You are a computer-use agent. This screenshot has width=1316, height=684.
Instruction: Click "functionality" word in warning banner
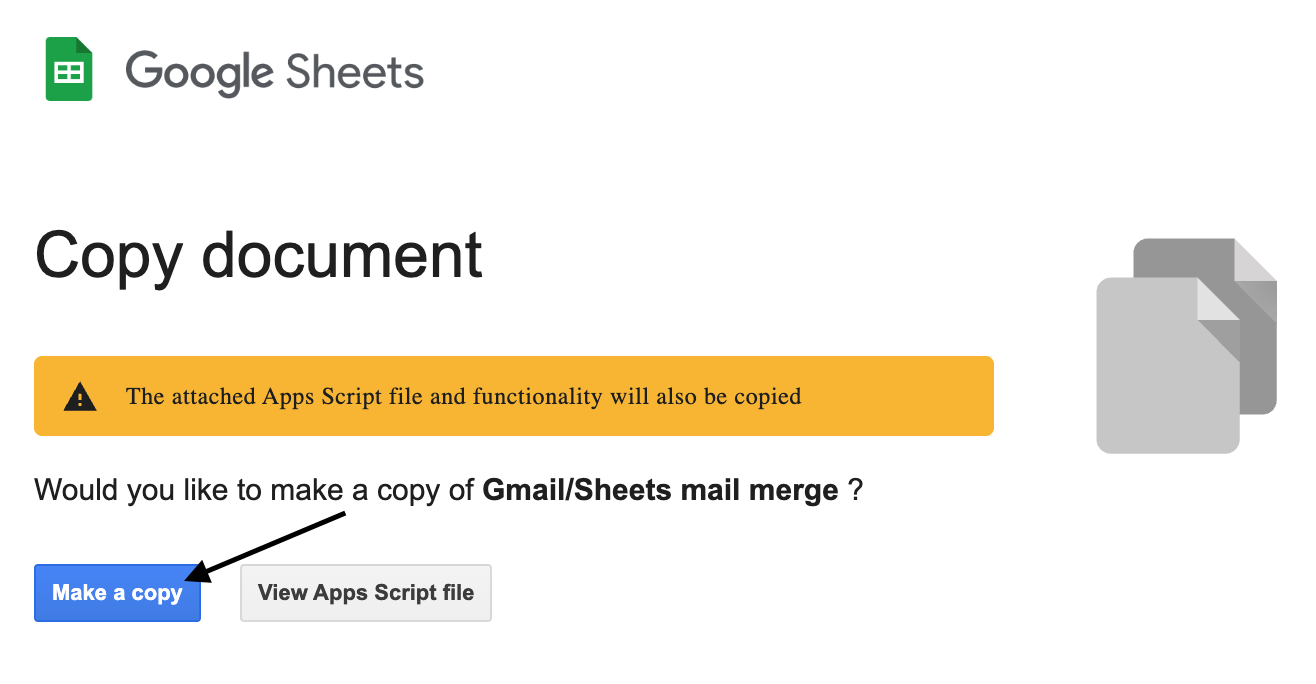pos(538,397)
